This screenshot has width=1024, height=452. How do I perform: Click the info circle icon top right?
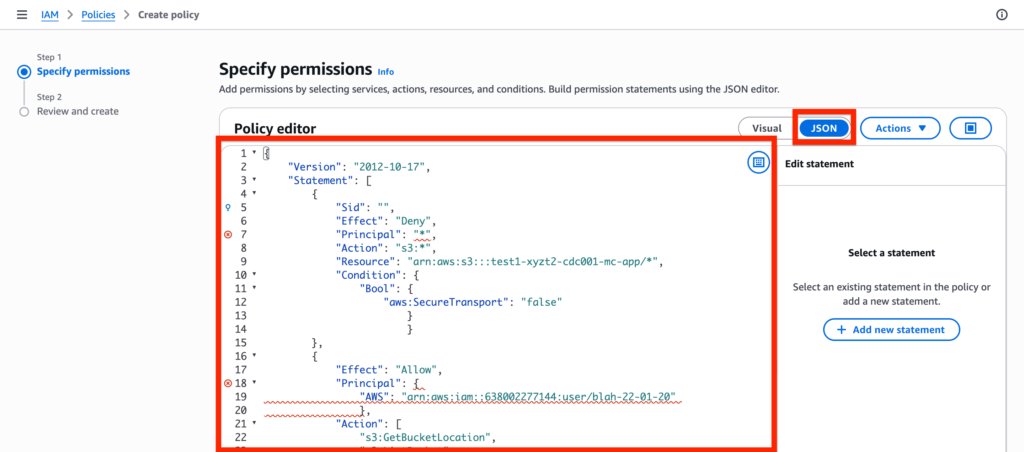point(1002,15)
